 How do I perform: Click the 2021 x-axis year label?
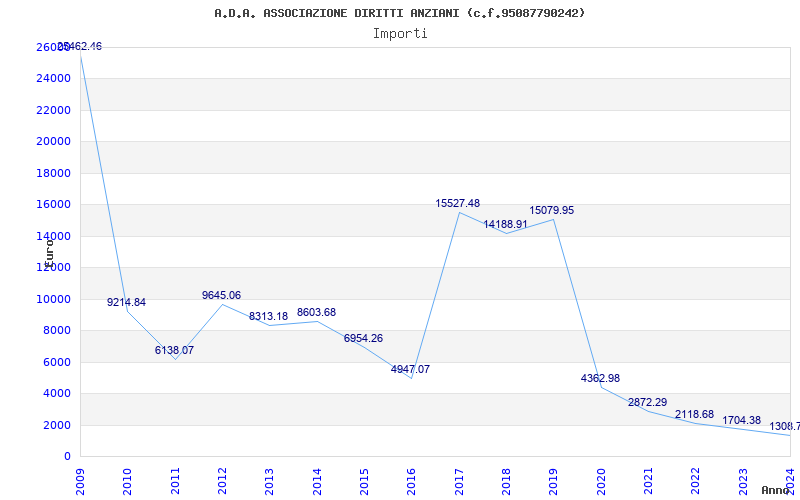tap(648, 482)
